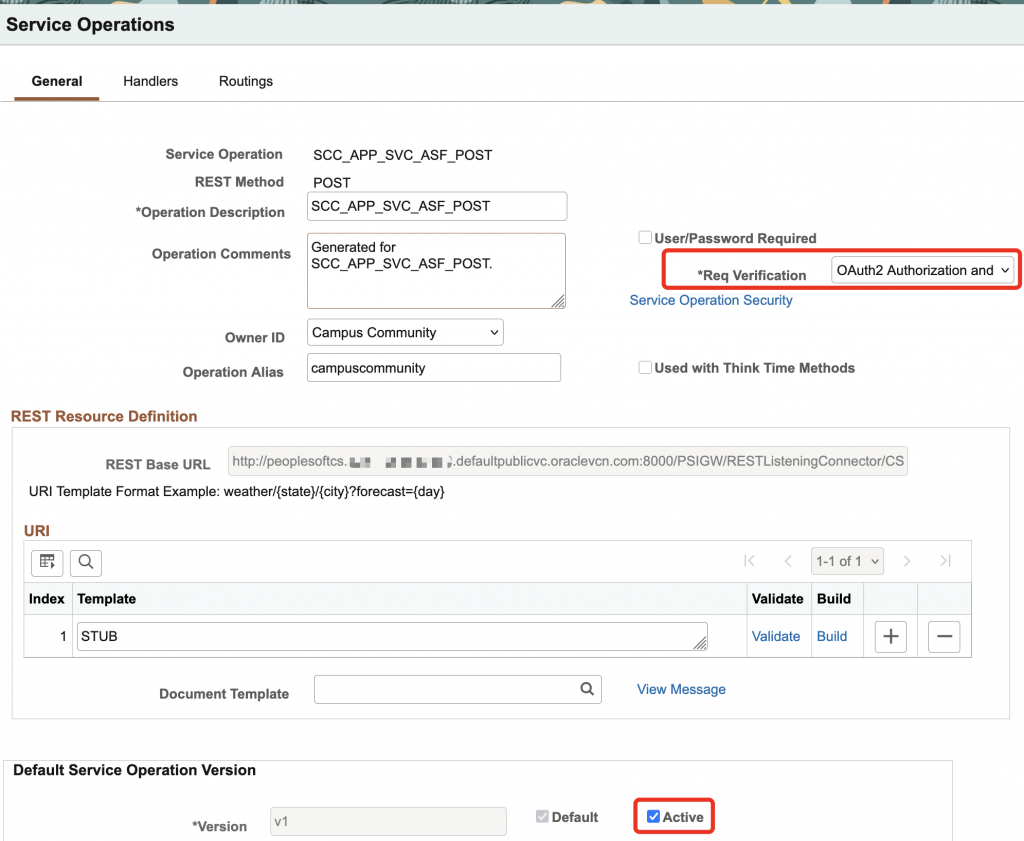Delete URI row with minus button
The height and width of the screenshot is (841, 1024).
pos(944,636)
